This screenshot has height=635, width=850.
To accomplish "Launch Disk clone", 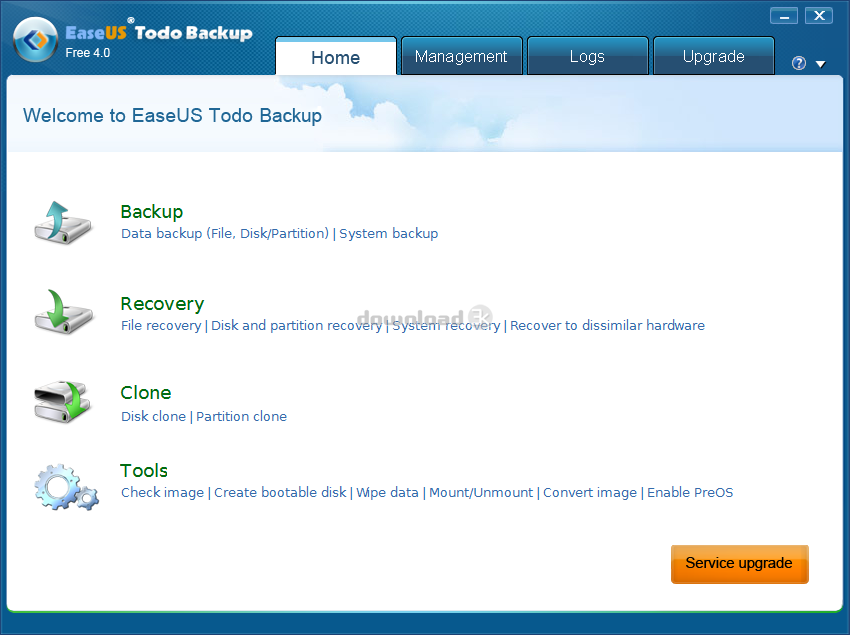I will [x=153, y=416].
